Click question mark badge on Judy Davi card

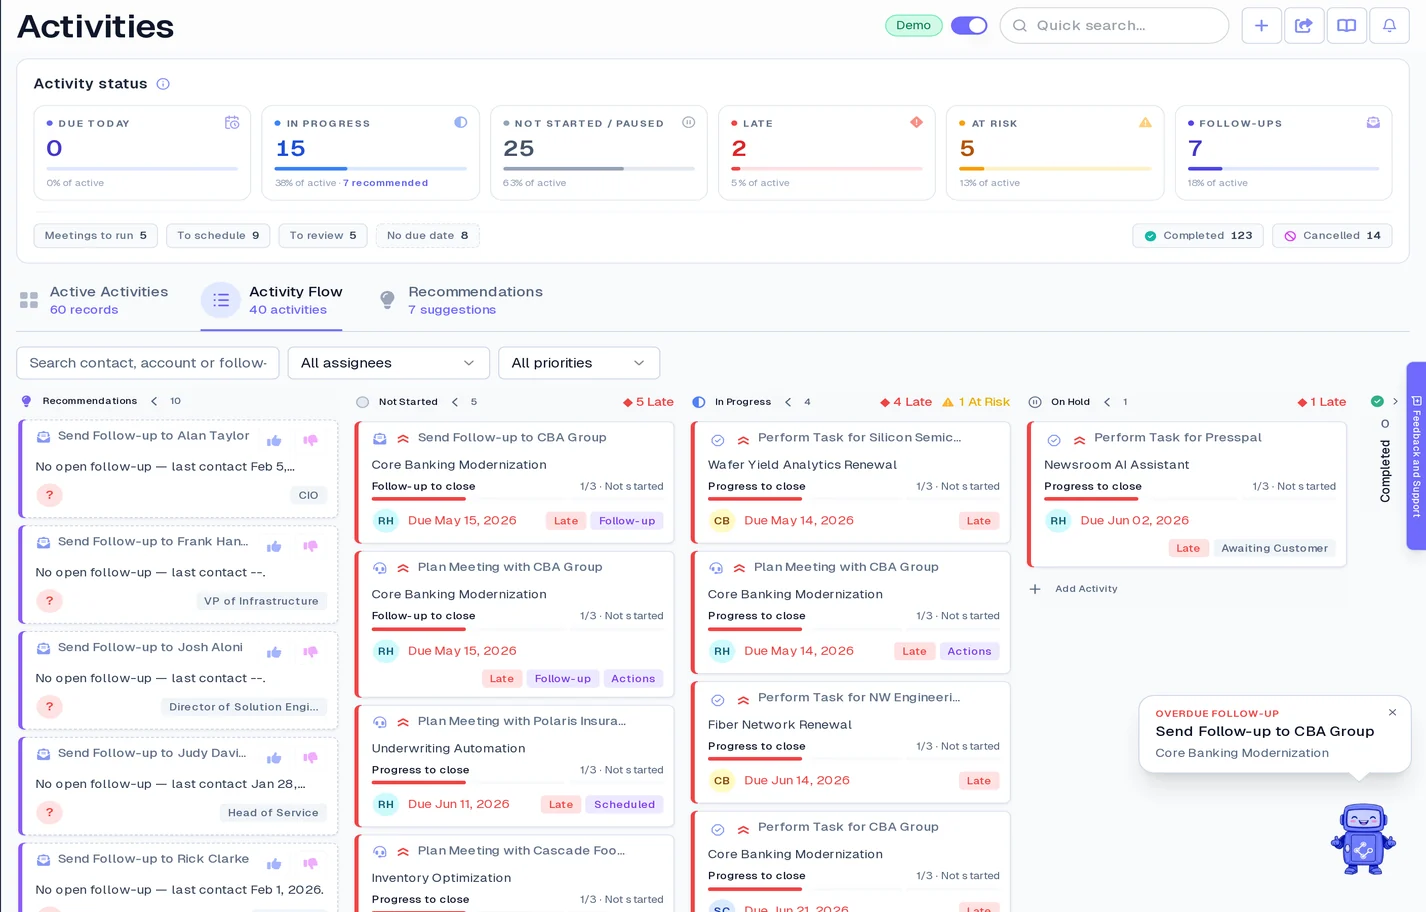49,813
